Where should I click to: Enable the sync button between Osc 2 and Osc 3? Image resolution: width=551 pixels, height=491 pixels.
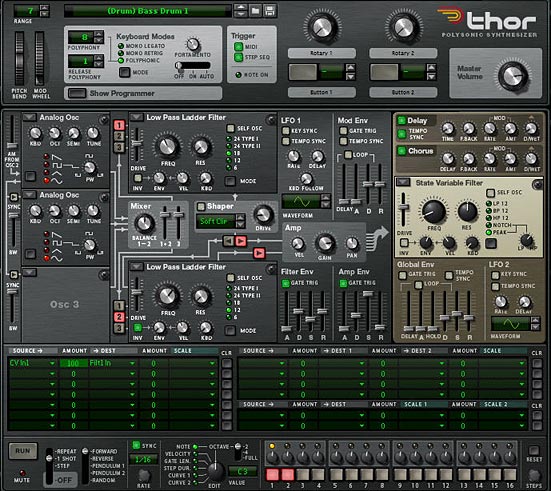(x=14, y=274)
